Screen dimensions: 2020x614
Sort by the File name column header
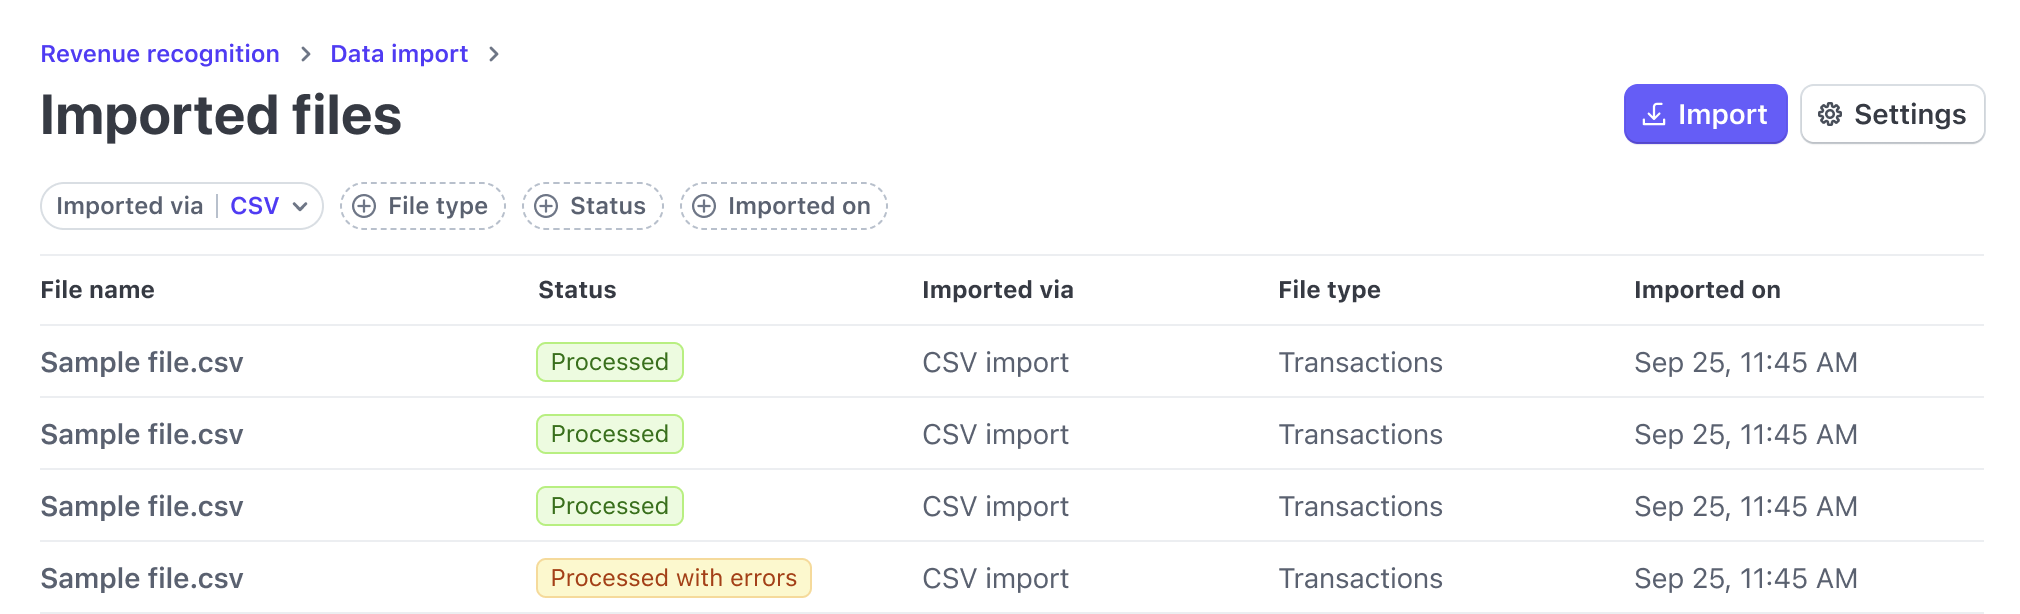pos(97,290)
